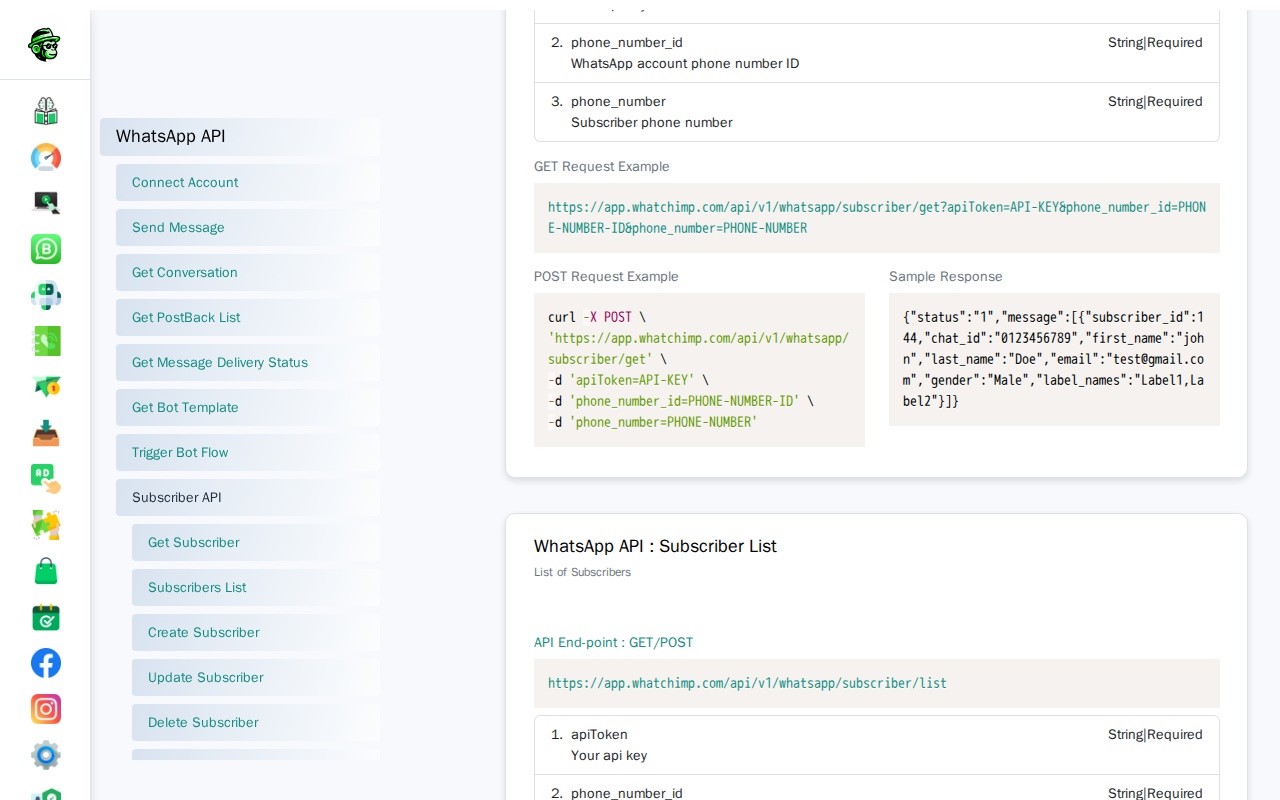Screen dimensions: 1280x800
Task: Open the Trigger Bot Flow link
Action: pos(248,453)
